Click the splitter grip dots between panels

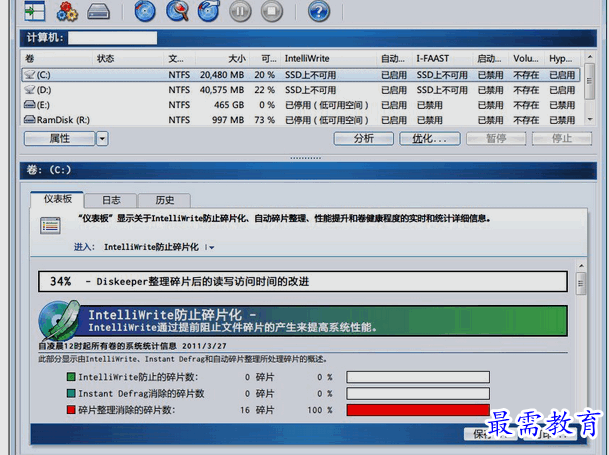point(306,158)
